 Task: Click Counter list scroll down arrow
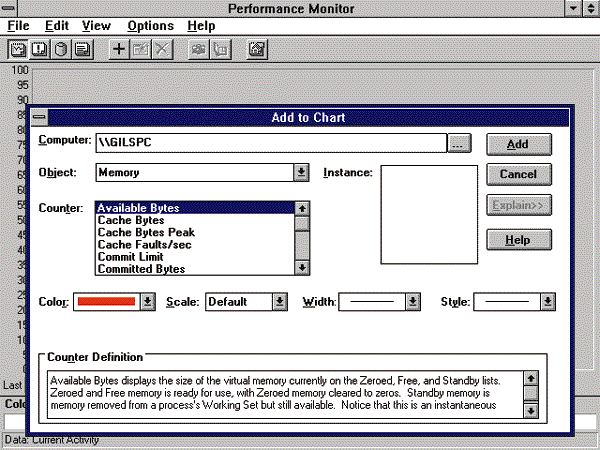point(302,267)
